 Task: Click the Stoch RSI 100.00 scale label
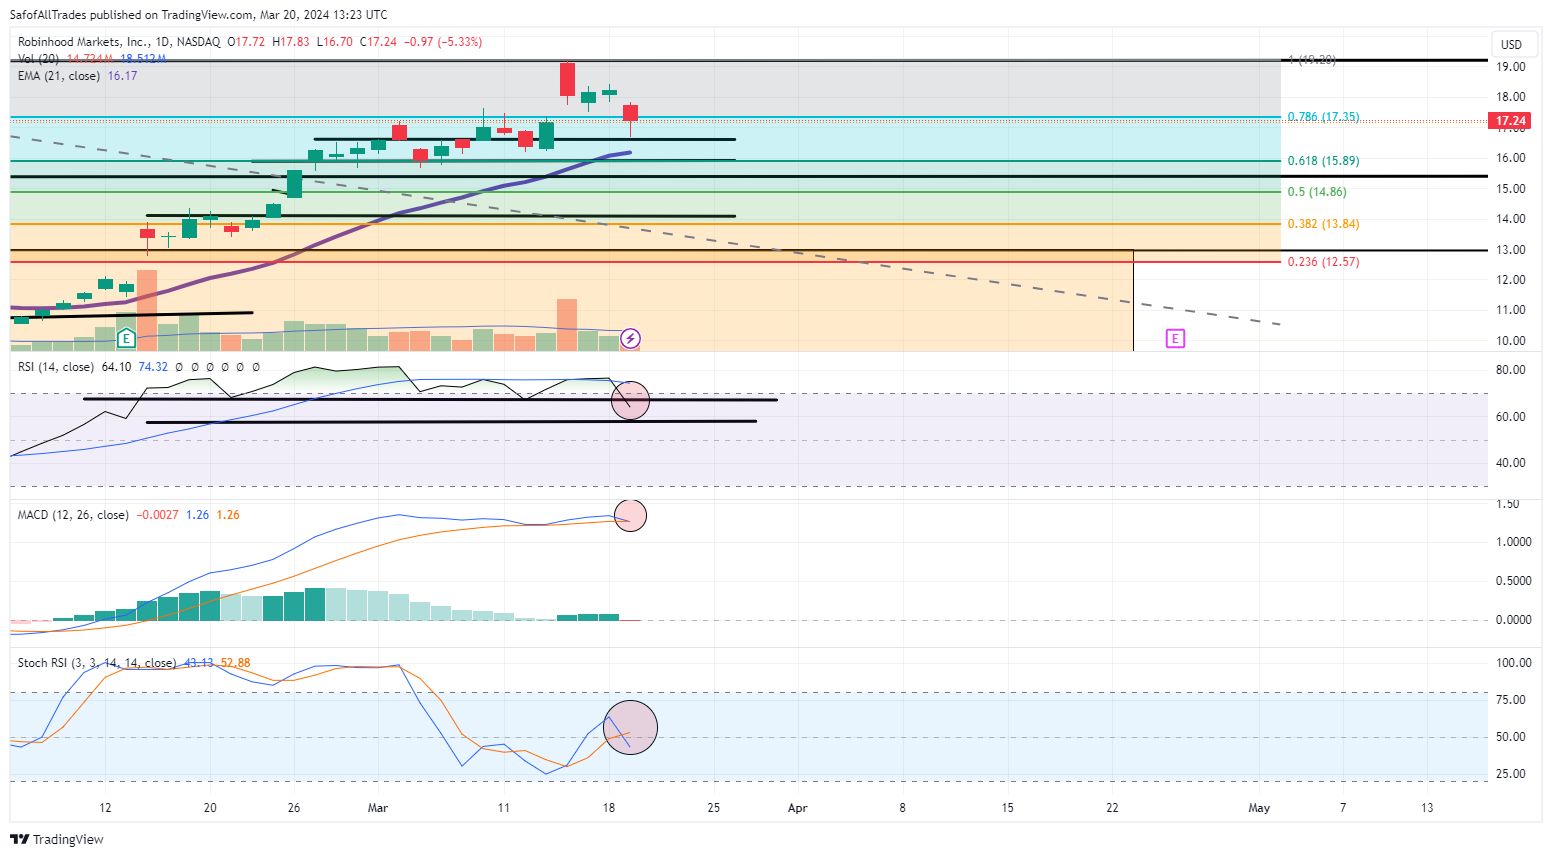[1513, 663]
